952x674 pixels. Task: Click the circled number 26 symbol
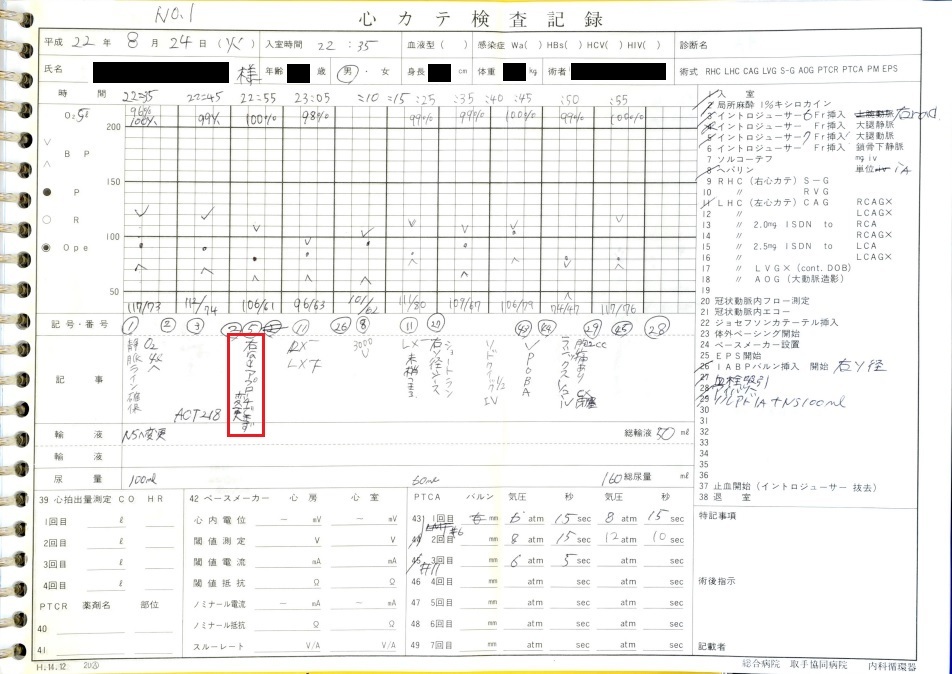tap(340, 325)
